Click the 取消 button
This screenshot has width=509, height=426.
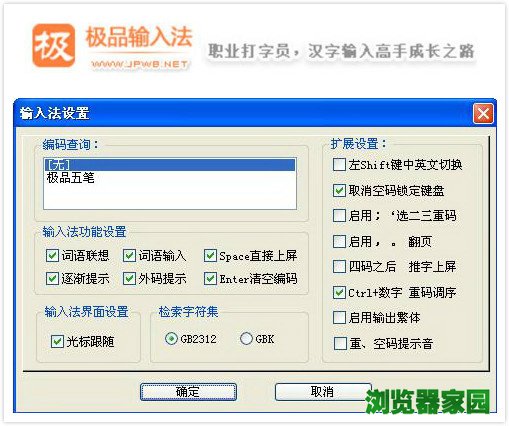(322, 392)
